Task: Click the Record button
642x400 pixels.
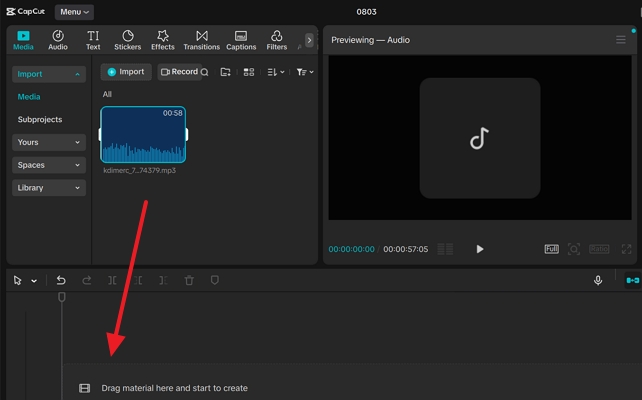Action: coord(179,72)
